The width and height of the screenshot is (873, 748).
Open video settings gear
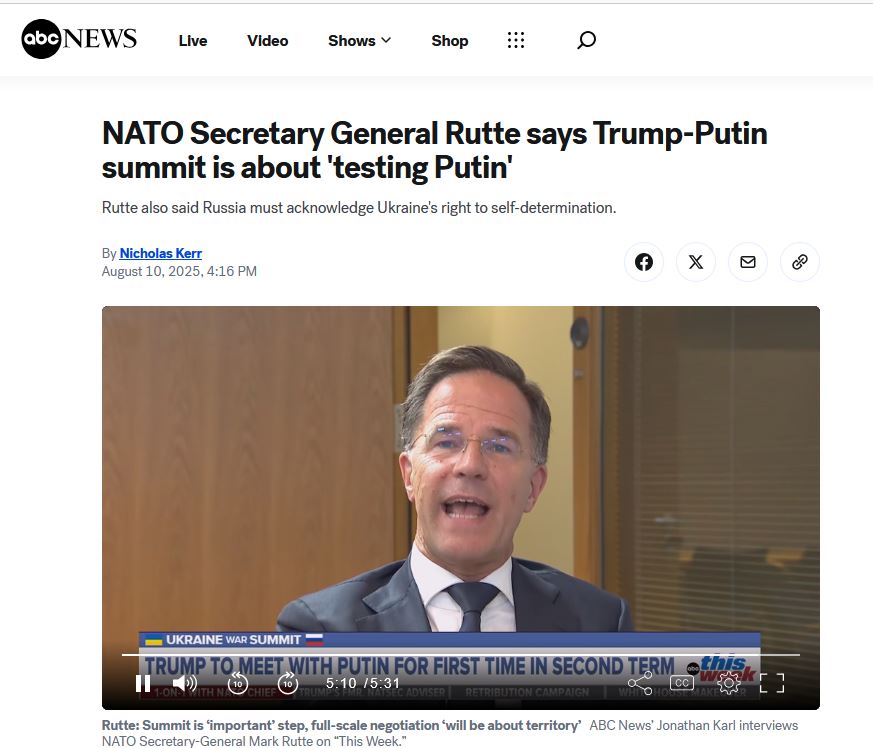[728, 683]
